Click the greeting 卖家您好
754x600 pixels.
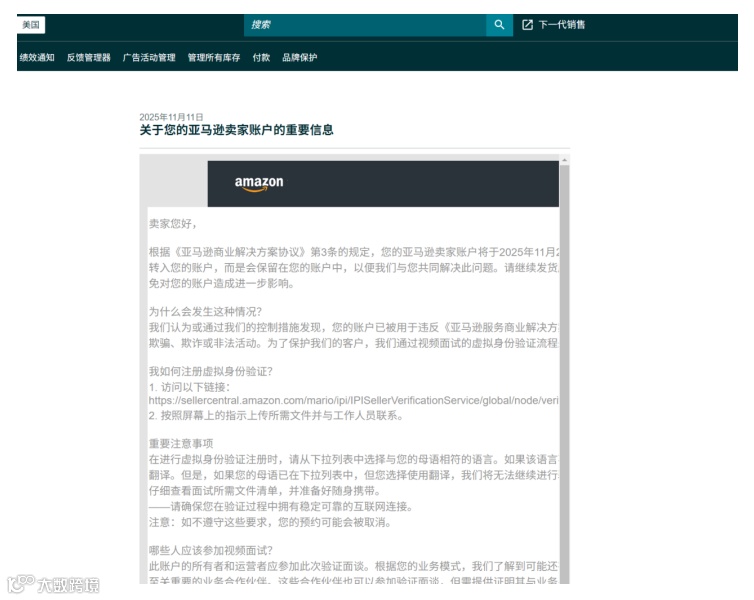pyautogui.click(x=173, y=224)
